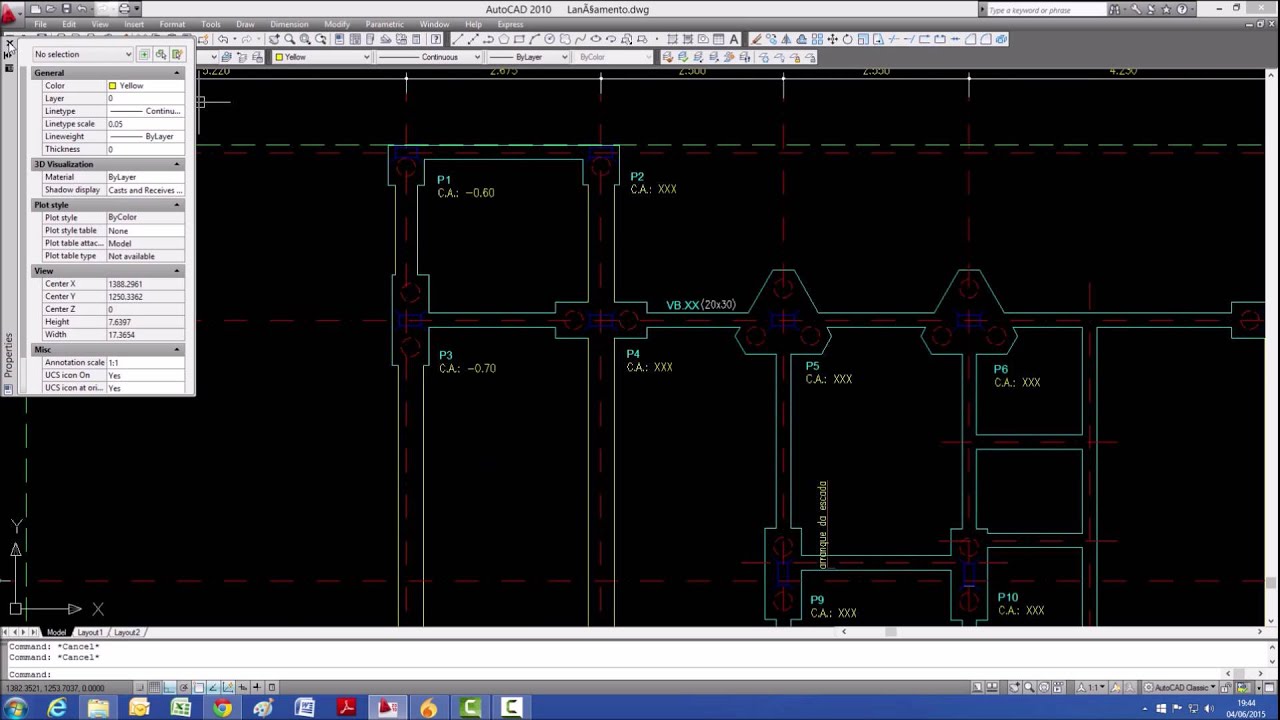Toggle Grid display in status bar
Screen dimensions: 1280x720
coord(155,688)
